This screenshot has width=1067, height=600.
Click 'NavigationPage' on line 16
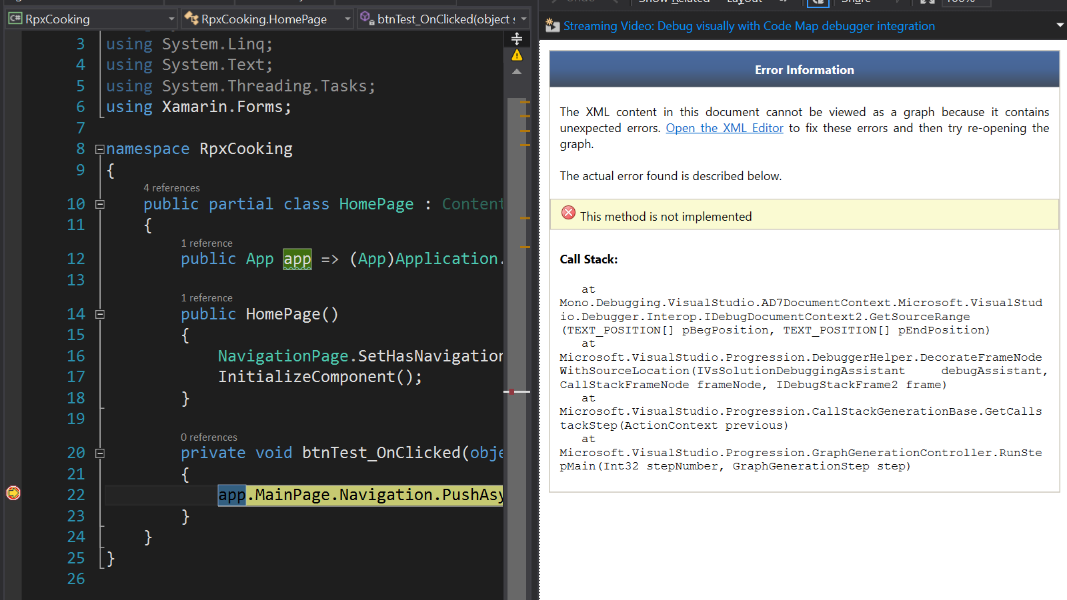click(x=283, y=356)
